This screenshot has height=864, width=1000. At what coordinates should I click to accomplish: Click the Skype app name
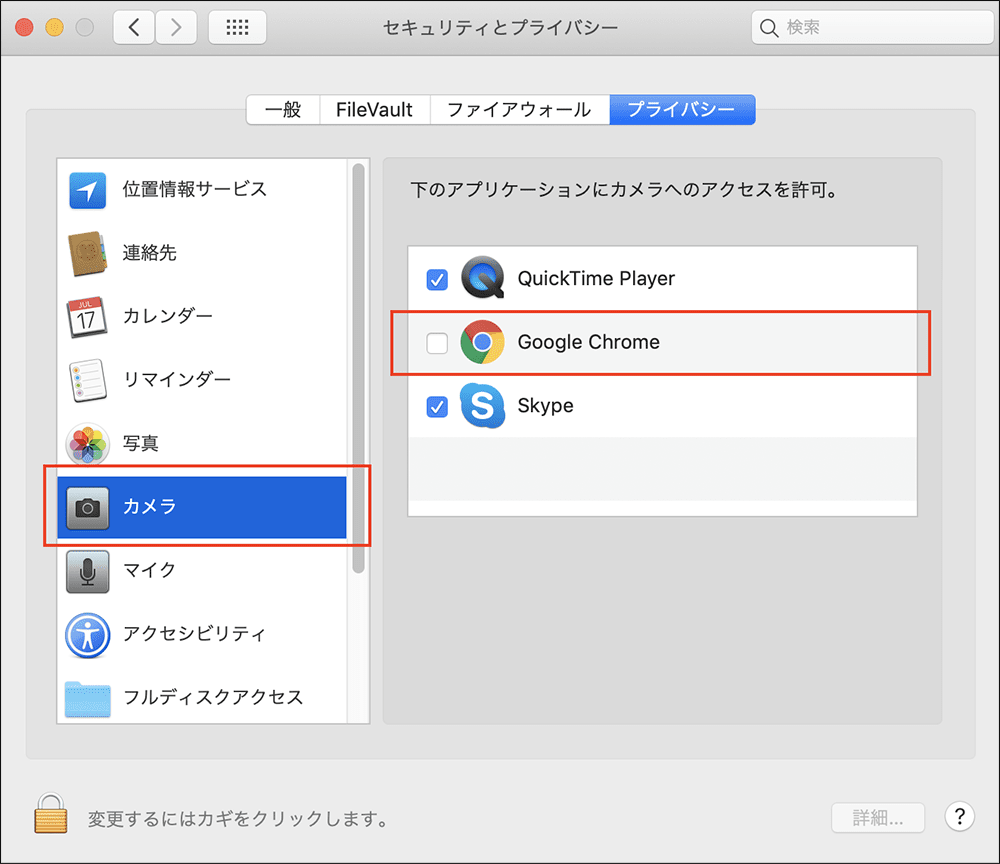tap(545, 406)
